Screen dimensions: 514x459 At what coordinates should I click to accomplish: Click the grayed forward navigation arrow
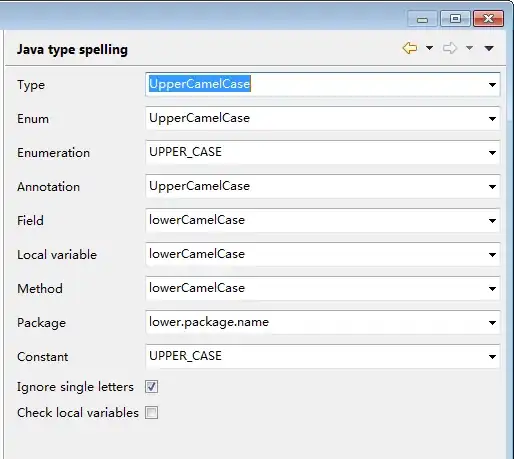[x=450, y=48]
